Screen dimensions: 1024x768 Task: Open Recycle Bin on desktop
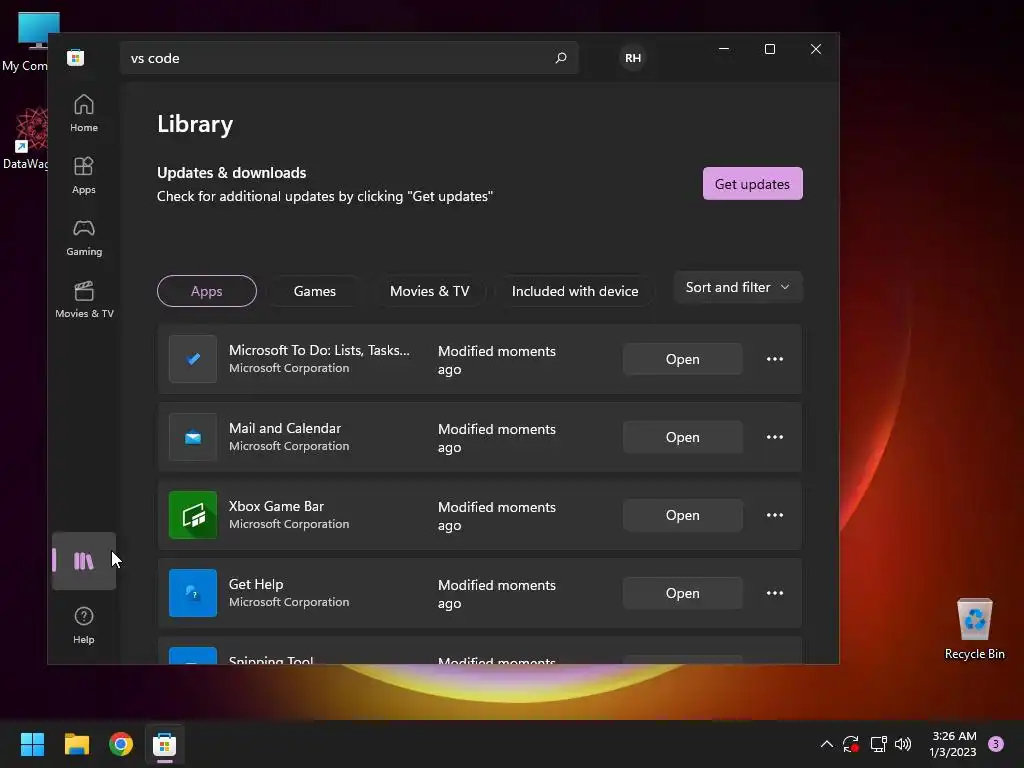(974, 628)
